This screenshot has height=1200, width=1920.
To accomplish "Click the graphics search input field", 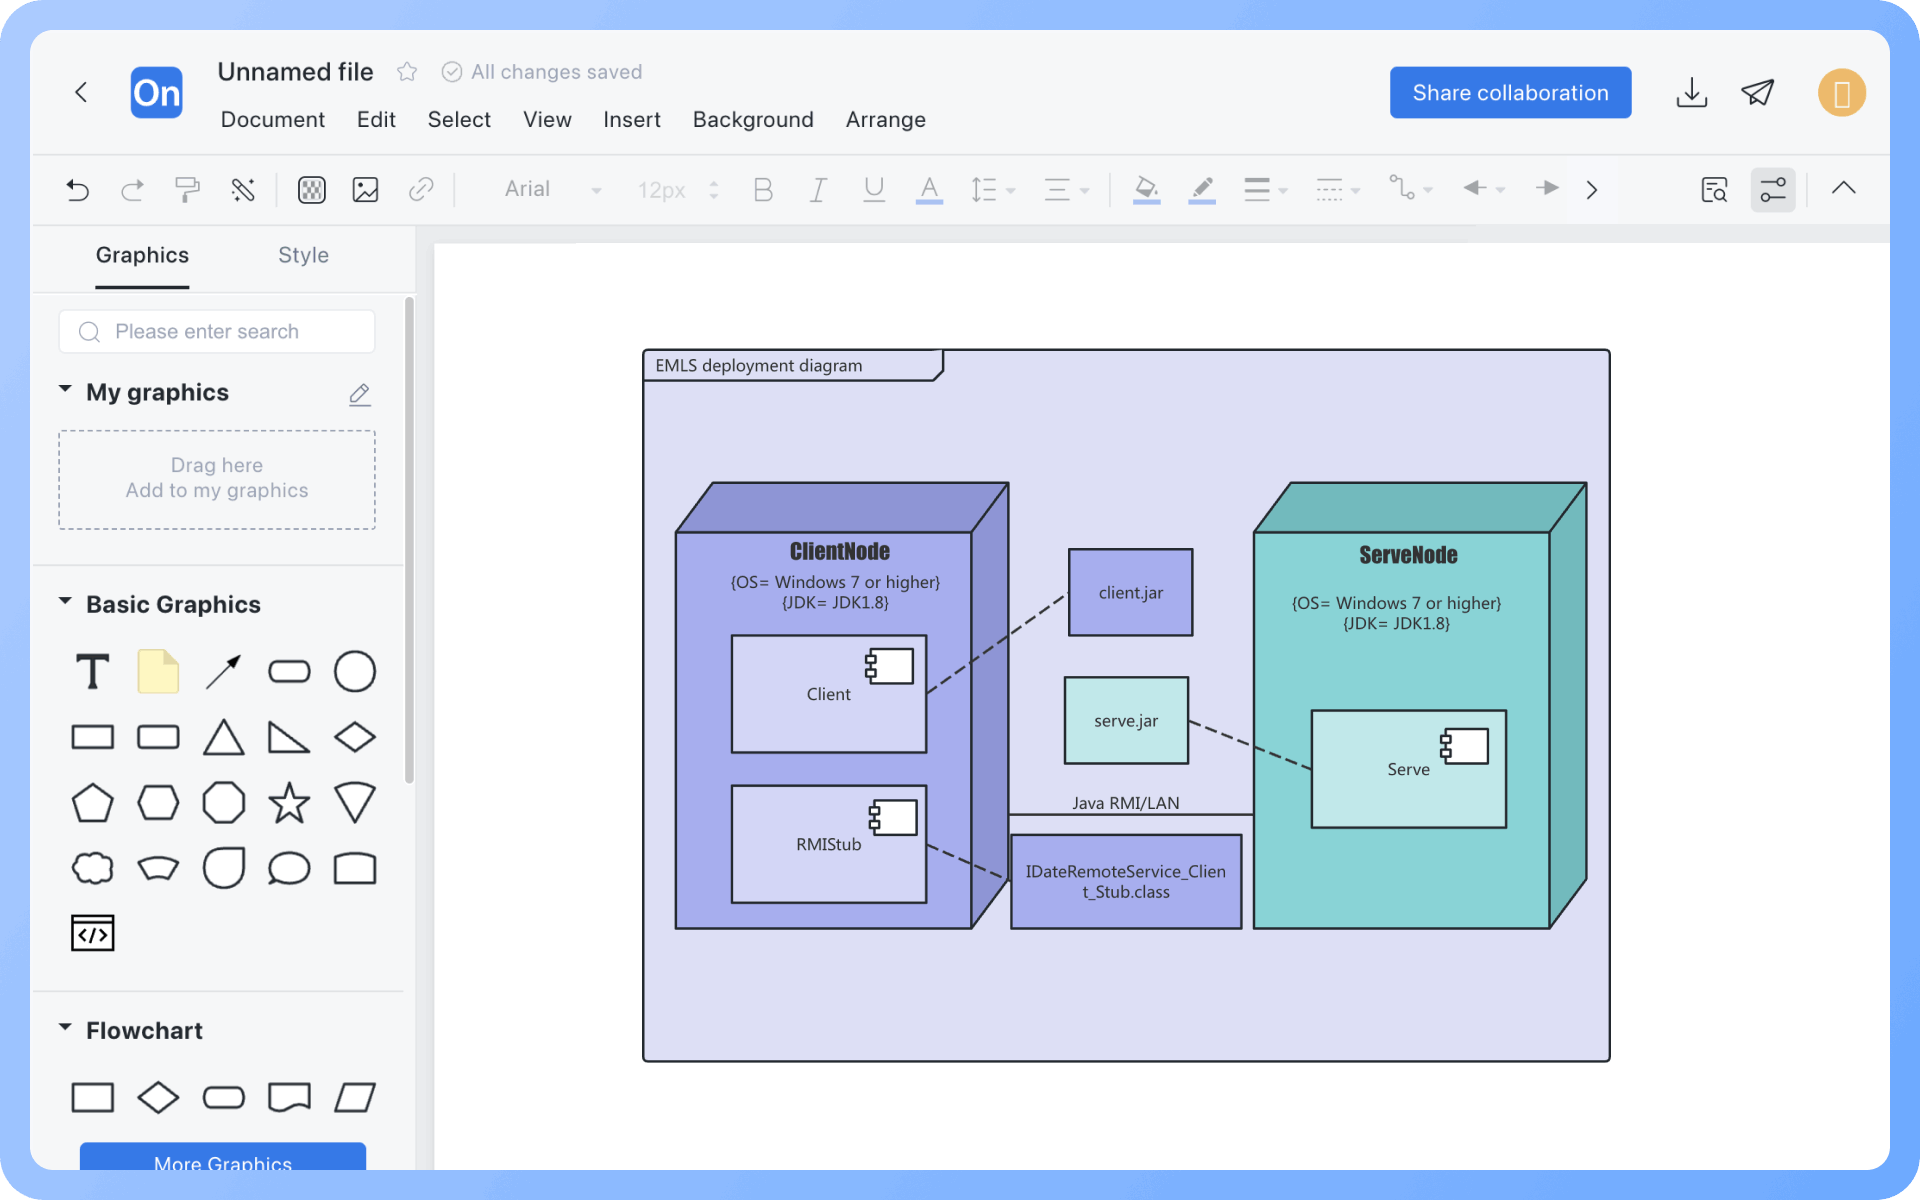I will [x=217, y=332].
